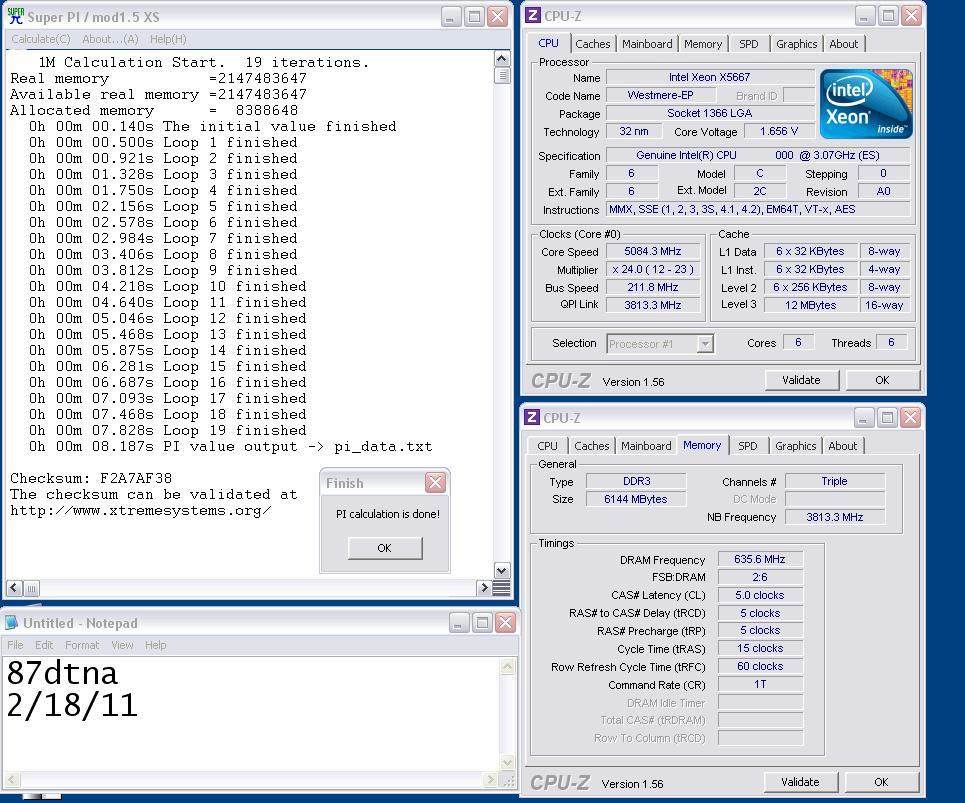Image resolution: width=965 pixels, height=803 pixels.
Task: Open File menu in Notepad
Action: pyautogui.click(x=15, y=645)
